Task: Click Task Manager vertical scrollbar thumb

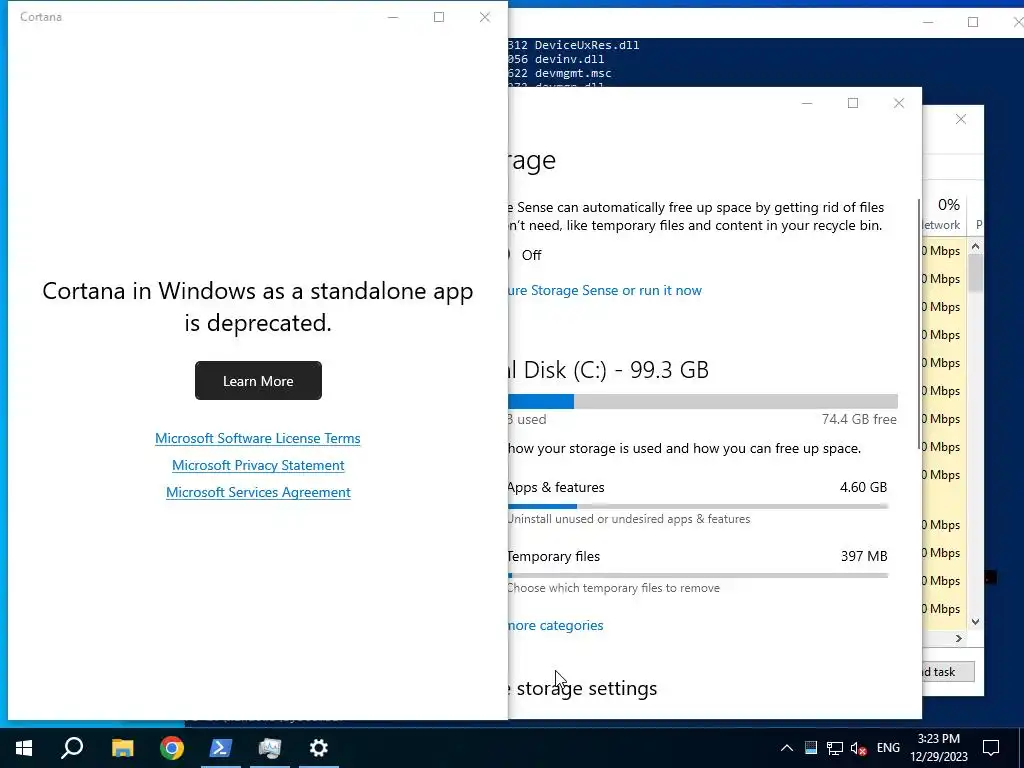Action: pyautogui.click(x=975, y=273)
